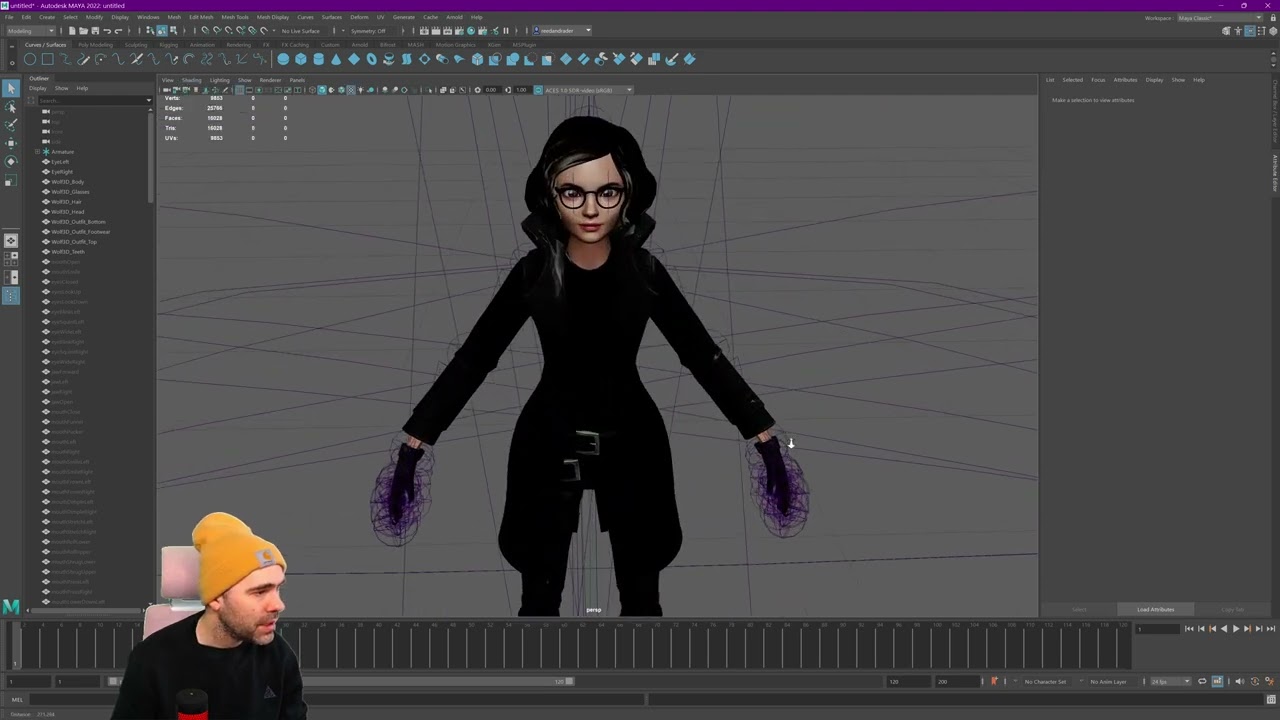Create a NURBS plane from shelf
The height and width of the screenshot is (720, 1280).
(353, 59)
